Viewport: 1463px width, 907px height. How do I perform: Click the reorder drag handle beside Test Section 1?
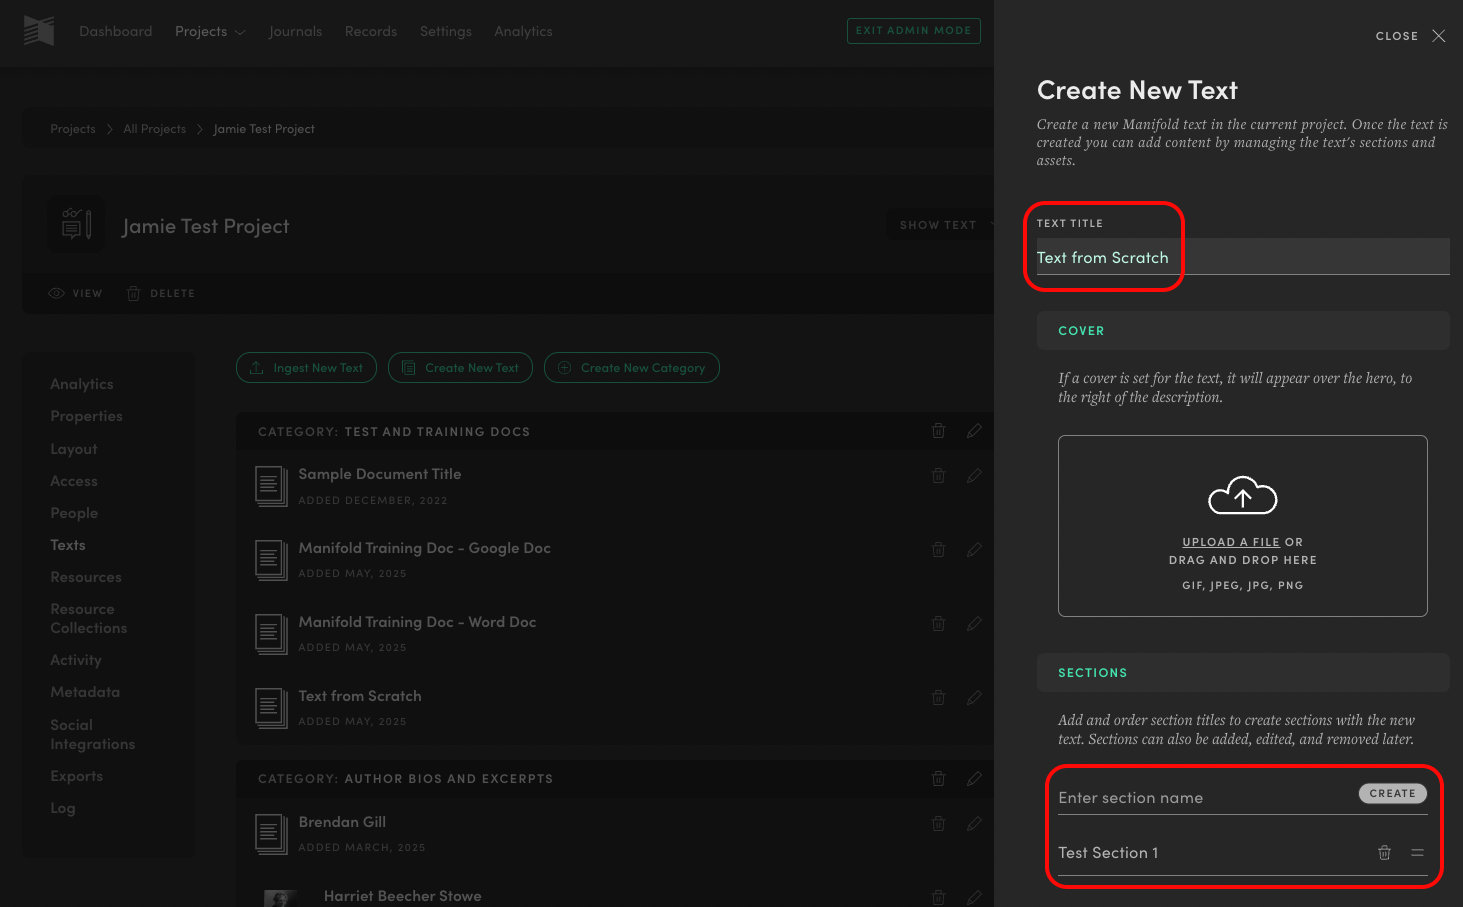[x=1417, y=853]
